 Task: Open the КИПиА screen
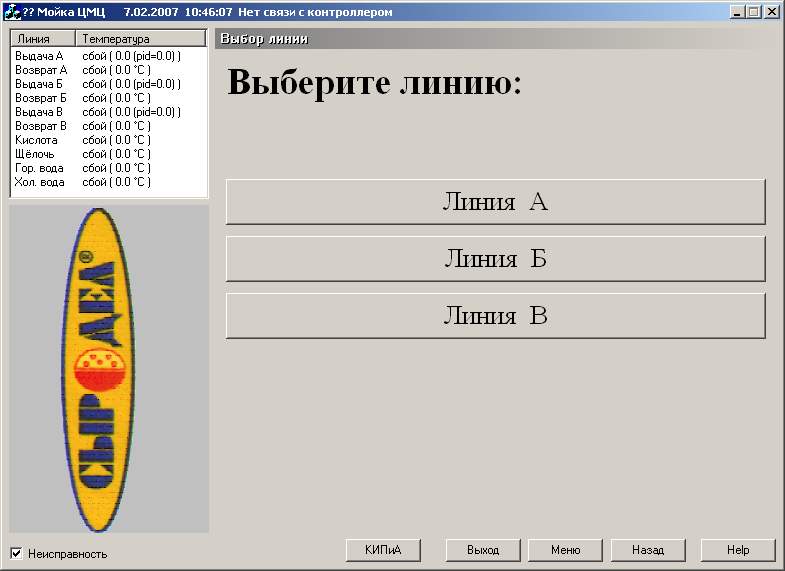coord(383,550)
